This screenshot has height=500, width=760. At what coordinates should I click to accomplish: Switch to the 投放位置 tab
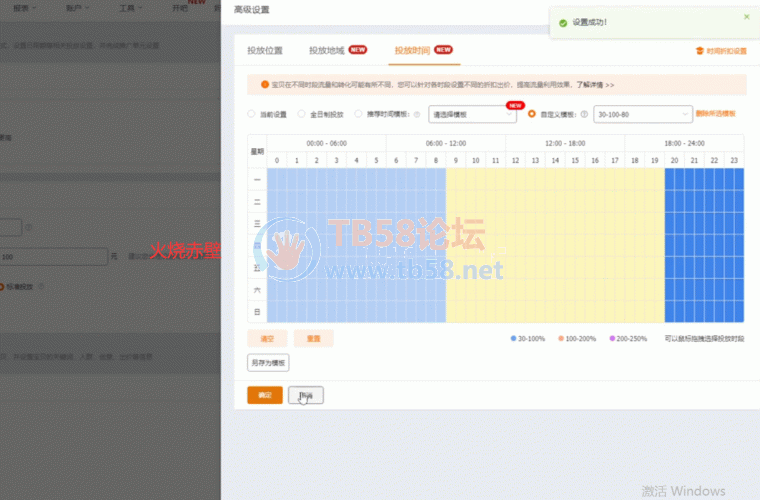tap(264, 50)
